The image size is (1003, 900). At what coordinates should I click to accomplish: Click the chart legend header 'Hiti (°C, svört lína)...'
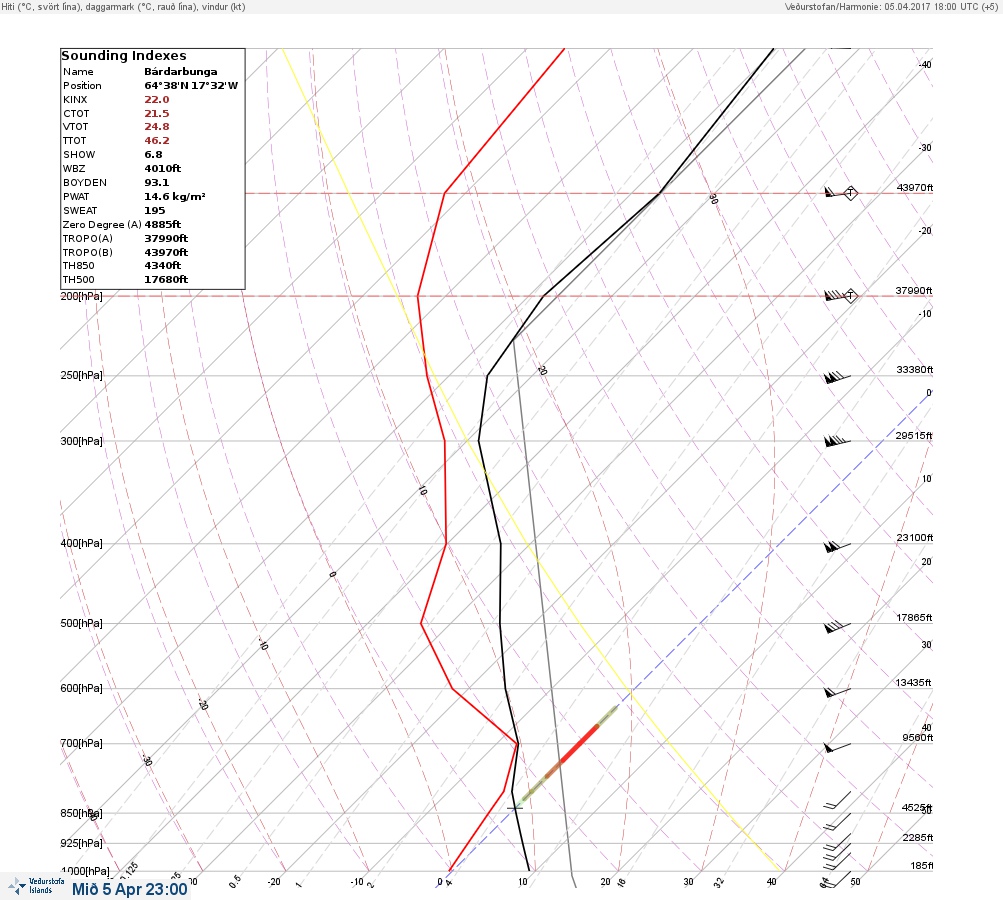click(123, 6)
